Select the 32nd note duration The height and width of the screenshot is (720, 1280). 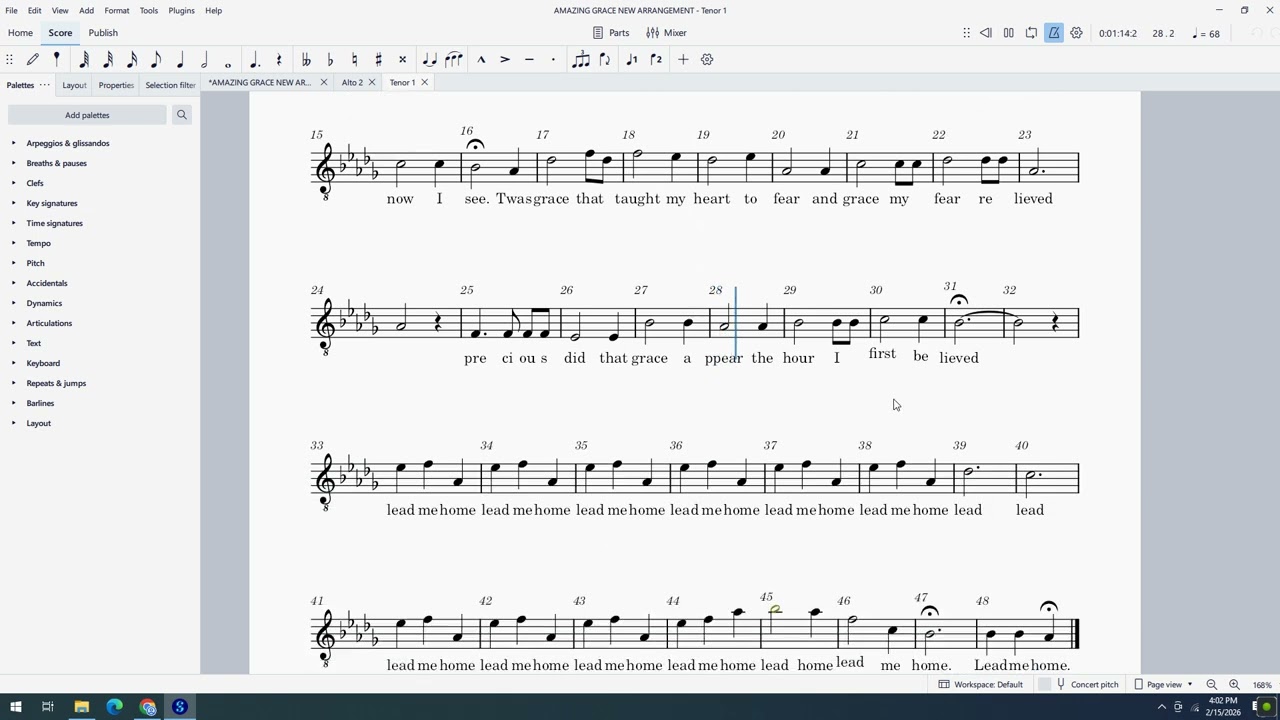(x=108, y=60)
